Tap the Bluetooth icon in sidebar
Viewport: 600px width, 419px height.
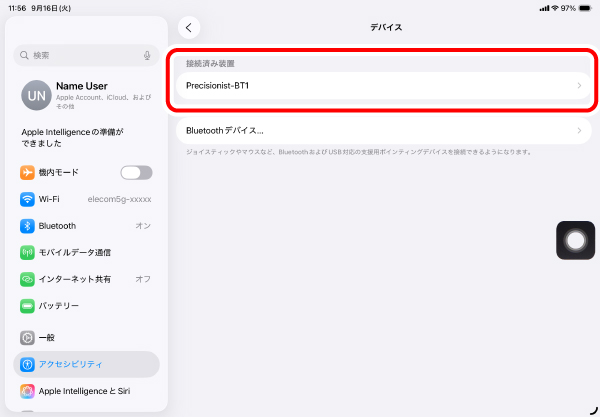click(27, 226)
